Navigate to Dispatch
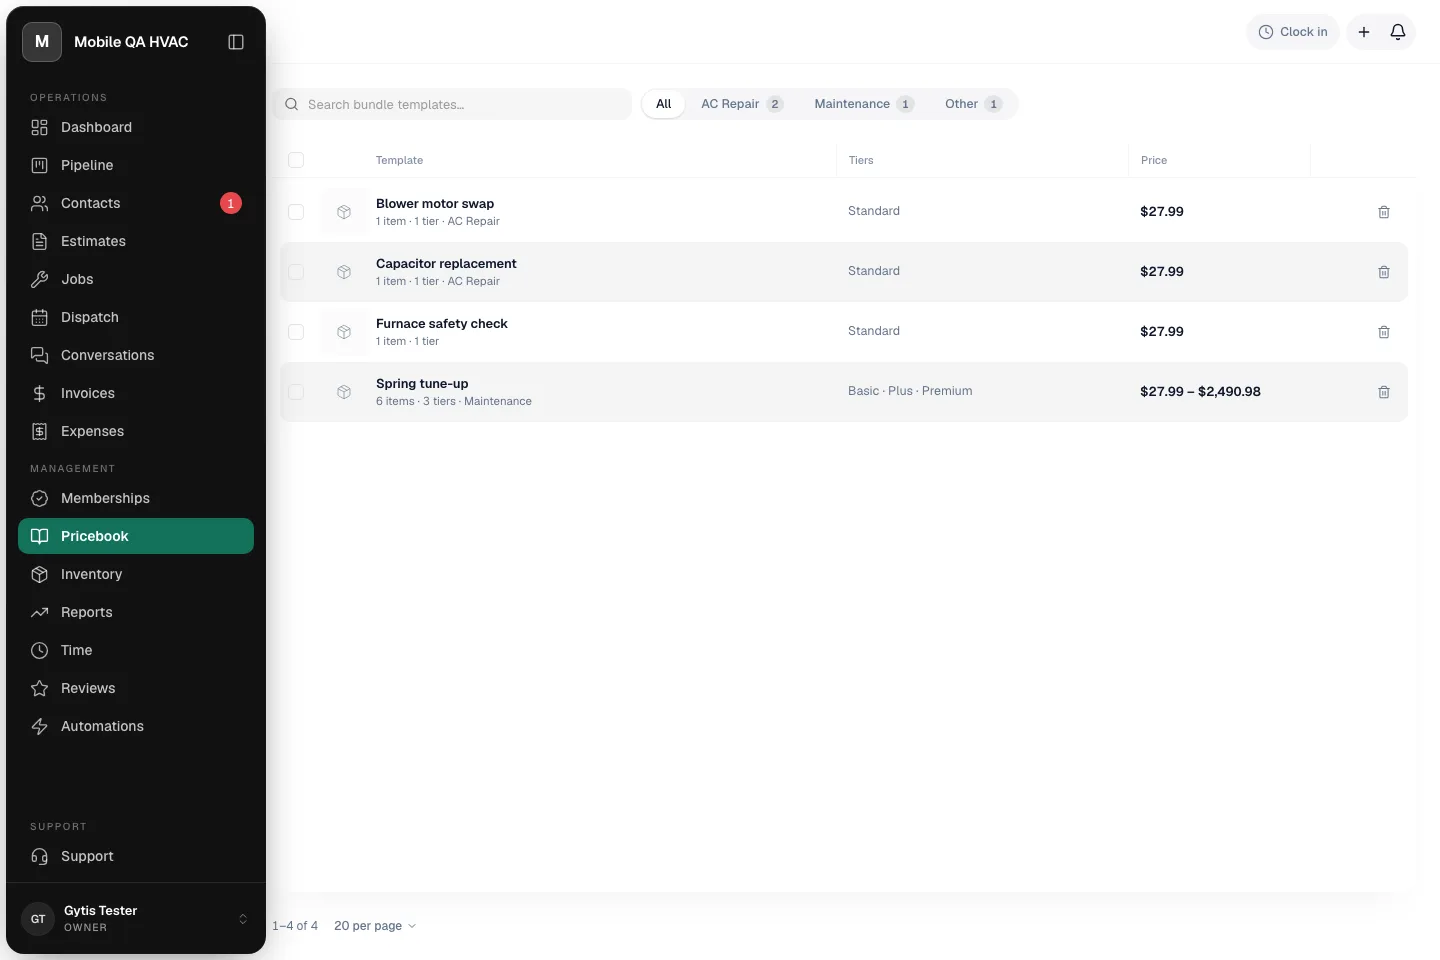1440x960 pixels. [136, 317]
